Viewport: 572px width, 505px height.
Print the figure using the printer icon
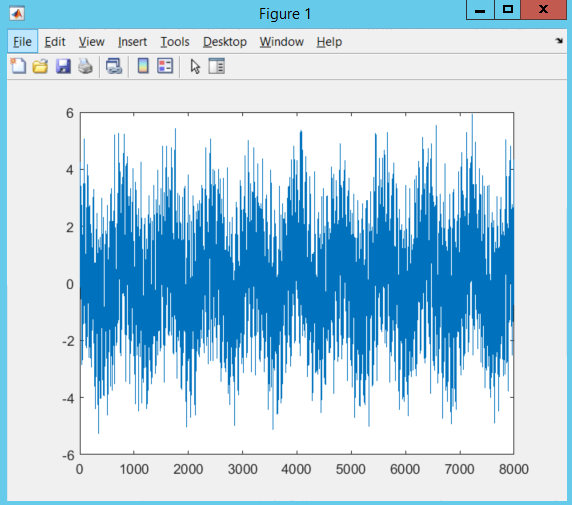tap(85, 66)
